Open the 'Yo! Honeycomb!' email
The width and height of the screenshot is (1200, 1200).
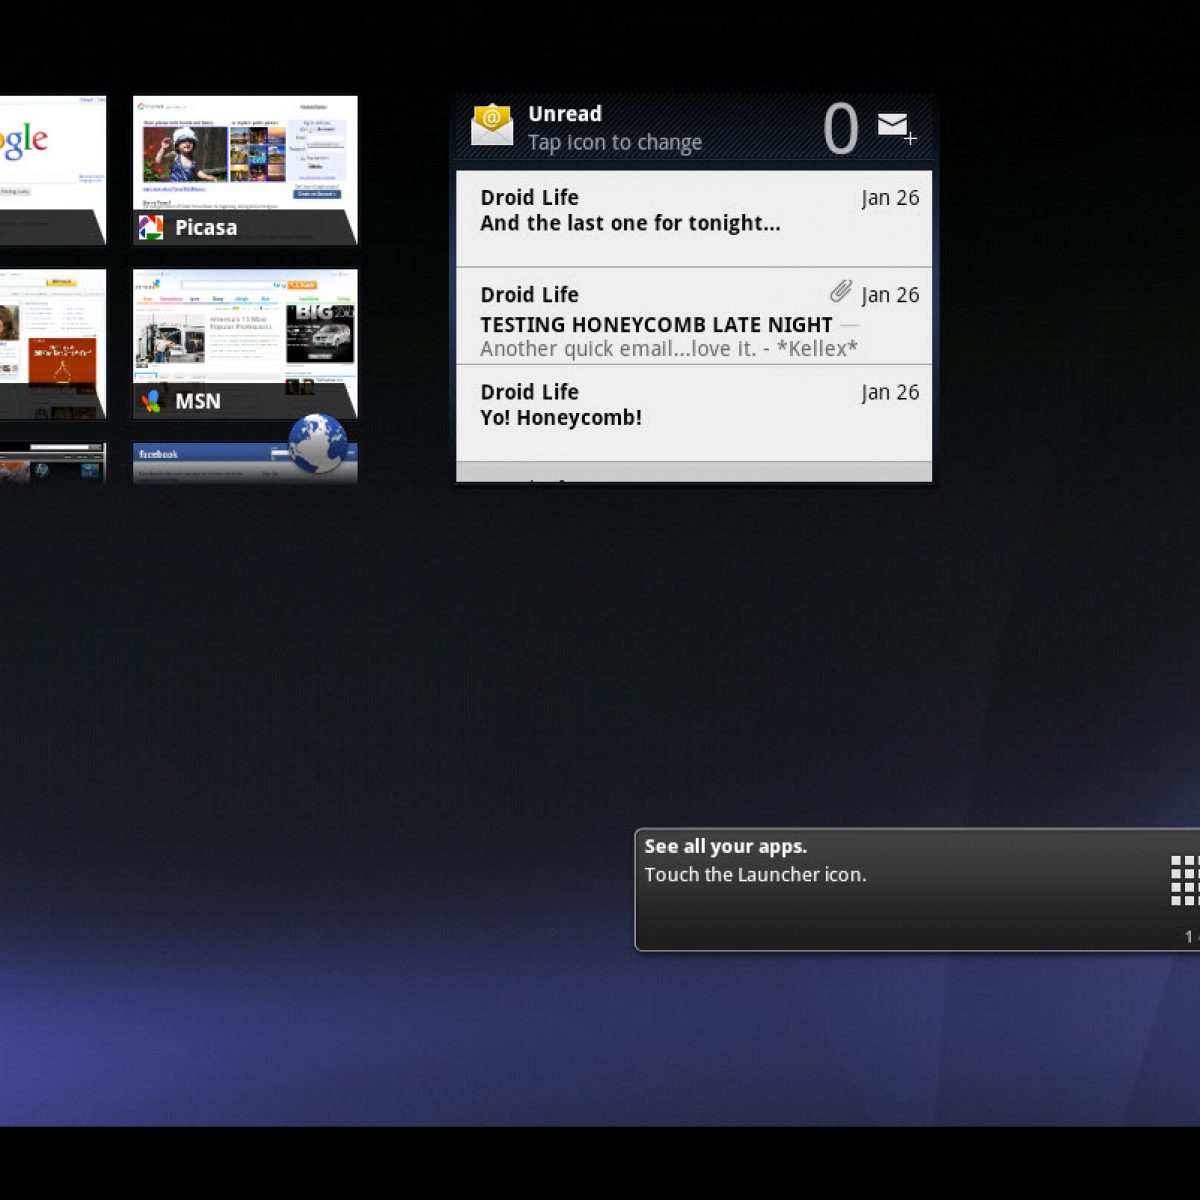(693, 412)
